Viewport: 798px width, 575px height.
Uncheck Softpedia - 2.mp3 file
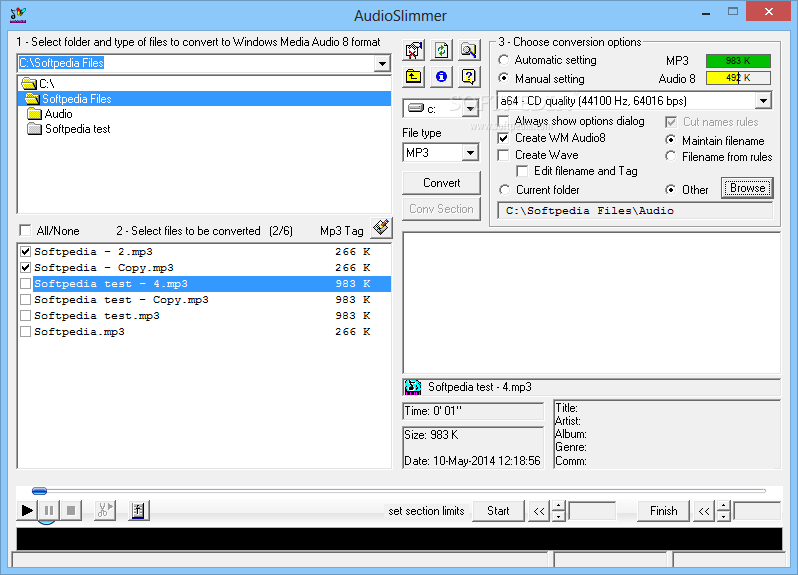[x=25, y=251]
